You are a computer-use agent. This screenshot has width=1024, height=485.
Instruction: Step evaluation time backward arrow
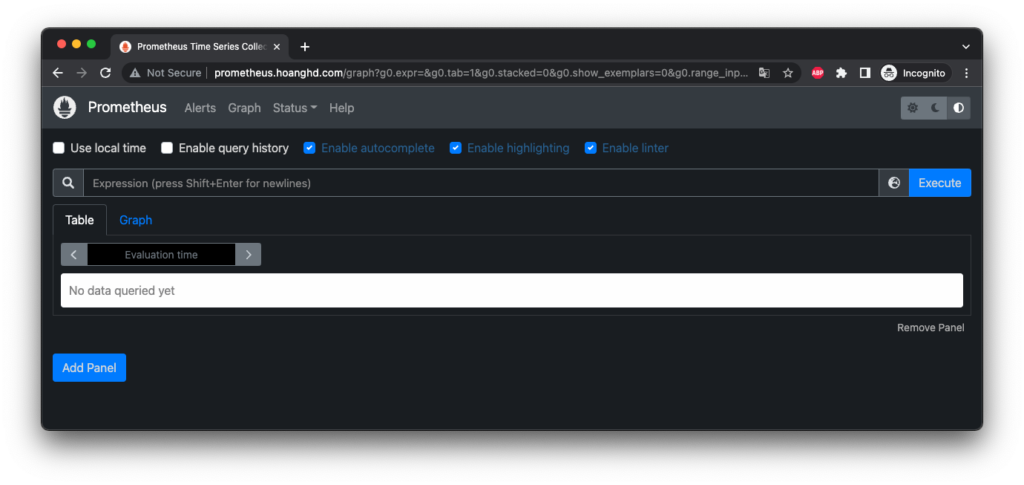(74, 255)
